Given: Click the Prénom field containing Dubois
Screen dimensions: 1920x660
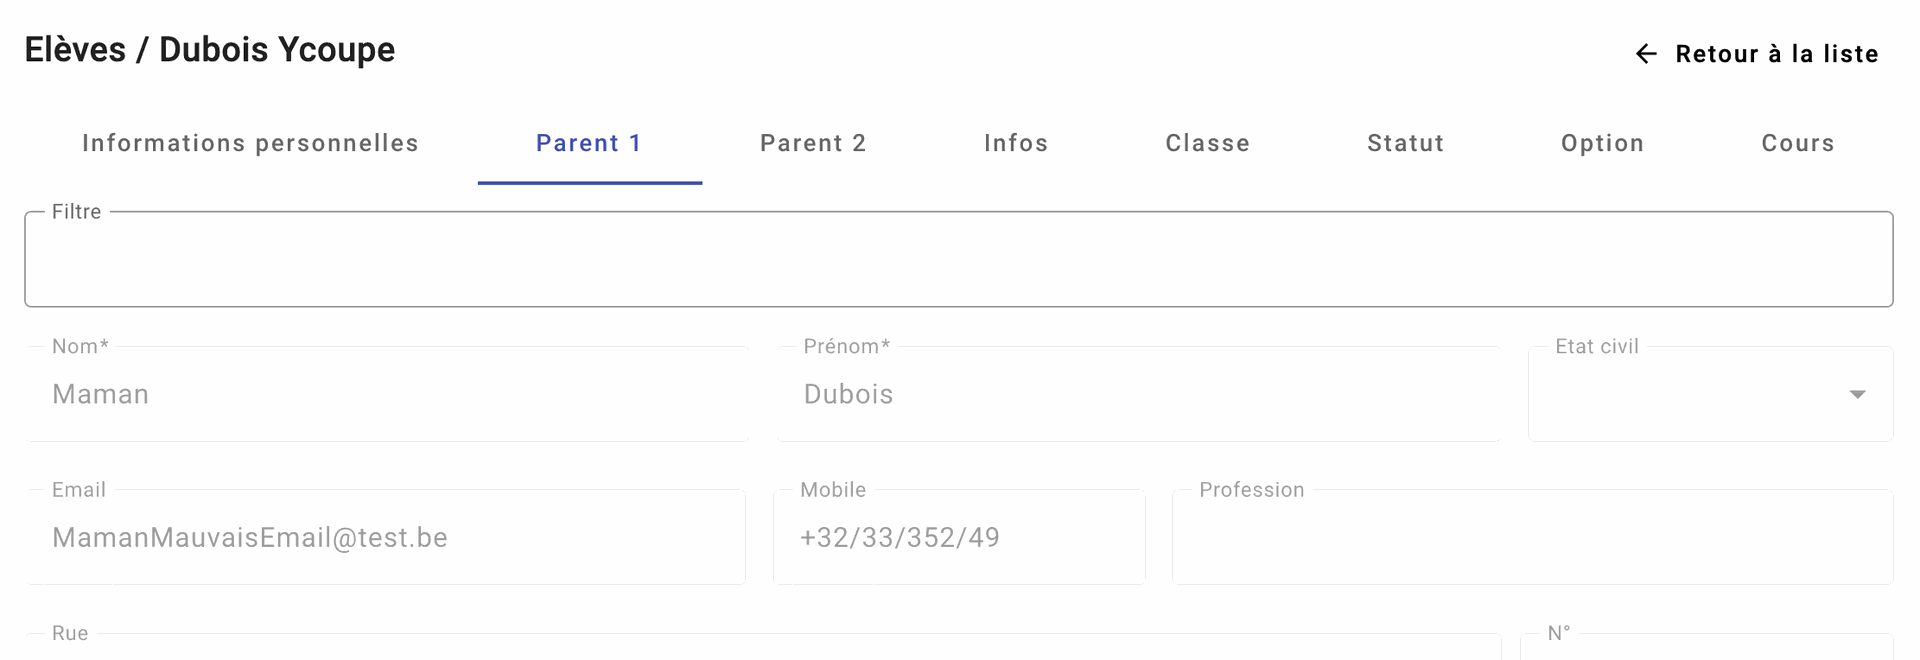Looking at the screenshot, I should pos(1138,395).
